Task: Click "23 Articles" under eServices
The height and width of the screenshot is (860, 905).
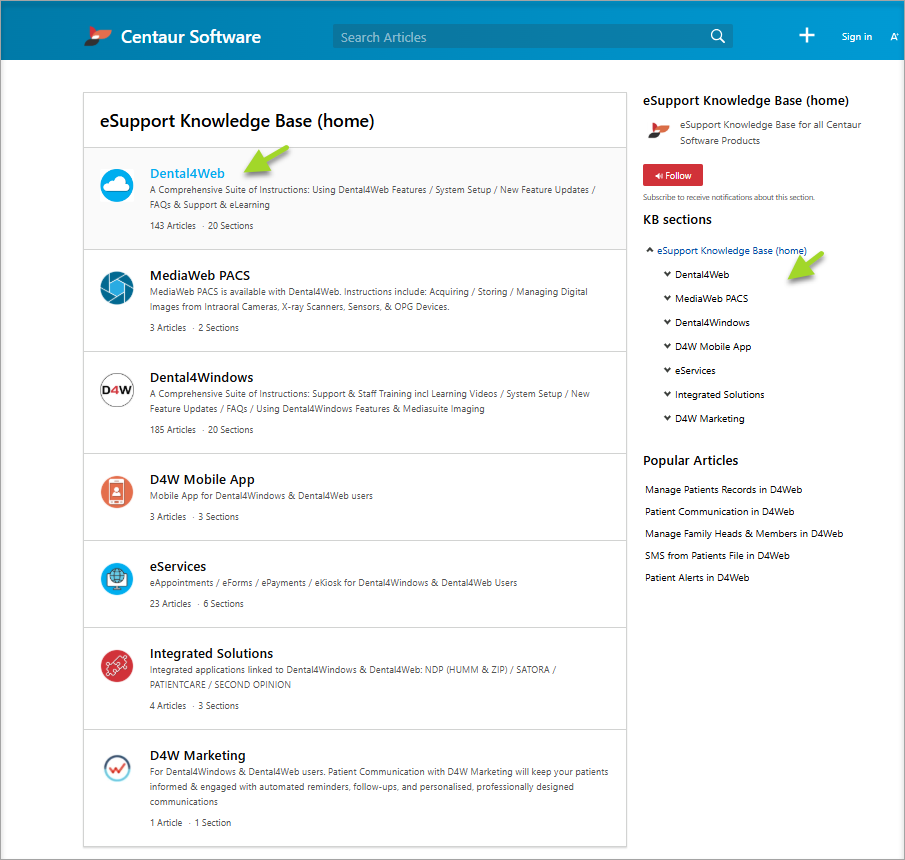Action: click(x=170, y=604)
